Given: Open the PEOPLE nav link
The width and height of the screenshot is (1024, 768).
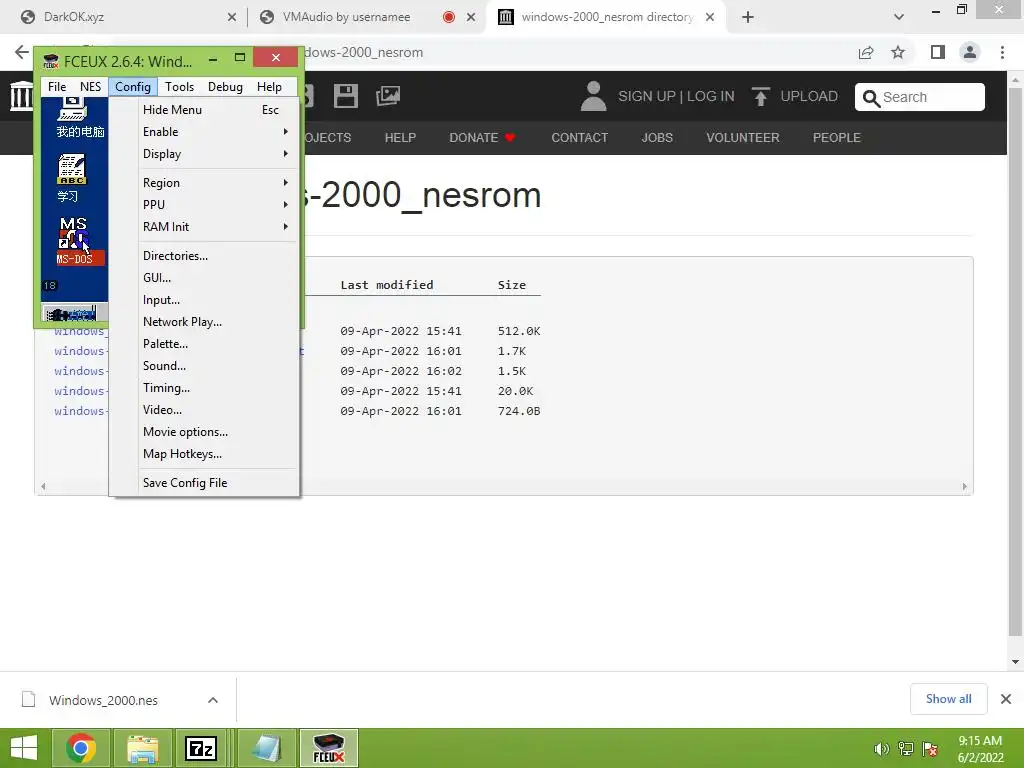Looking at the screenshot, I should click(x=837, y=138).
